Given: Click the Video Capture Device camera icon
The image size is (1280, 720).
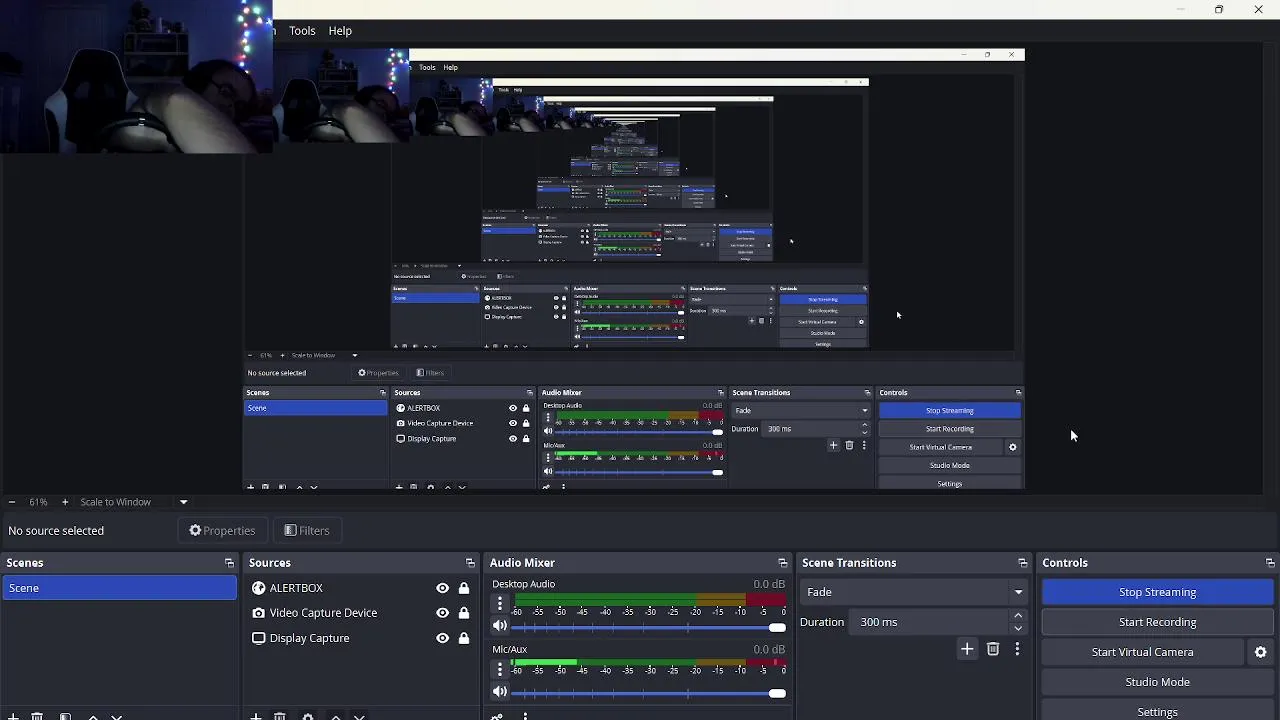Looking at the screenshot, I should 259,613.
